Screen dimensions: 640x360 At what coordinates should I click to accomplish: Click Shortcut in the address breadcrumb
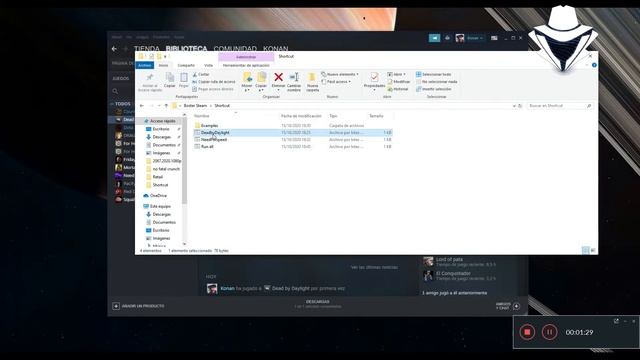[222, 106]
